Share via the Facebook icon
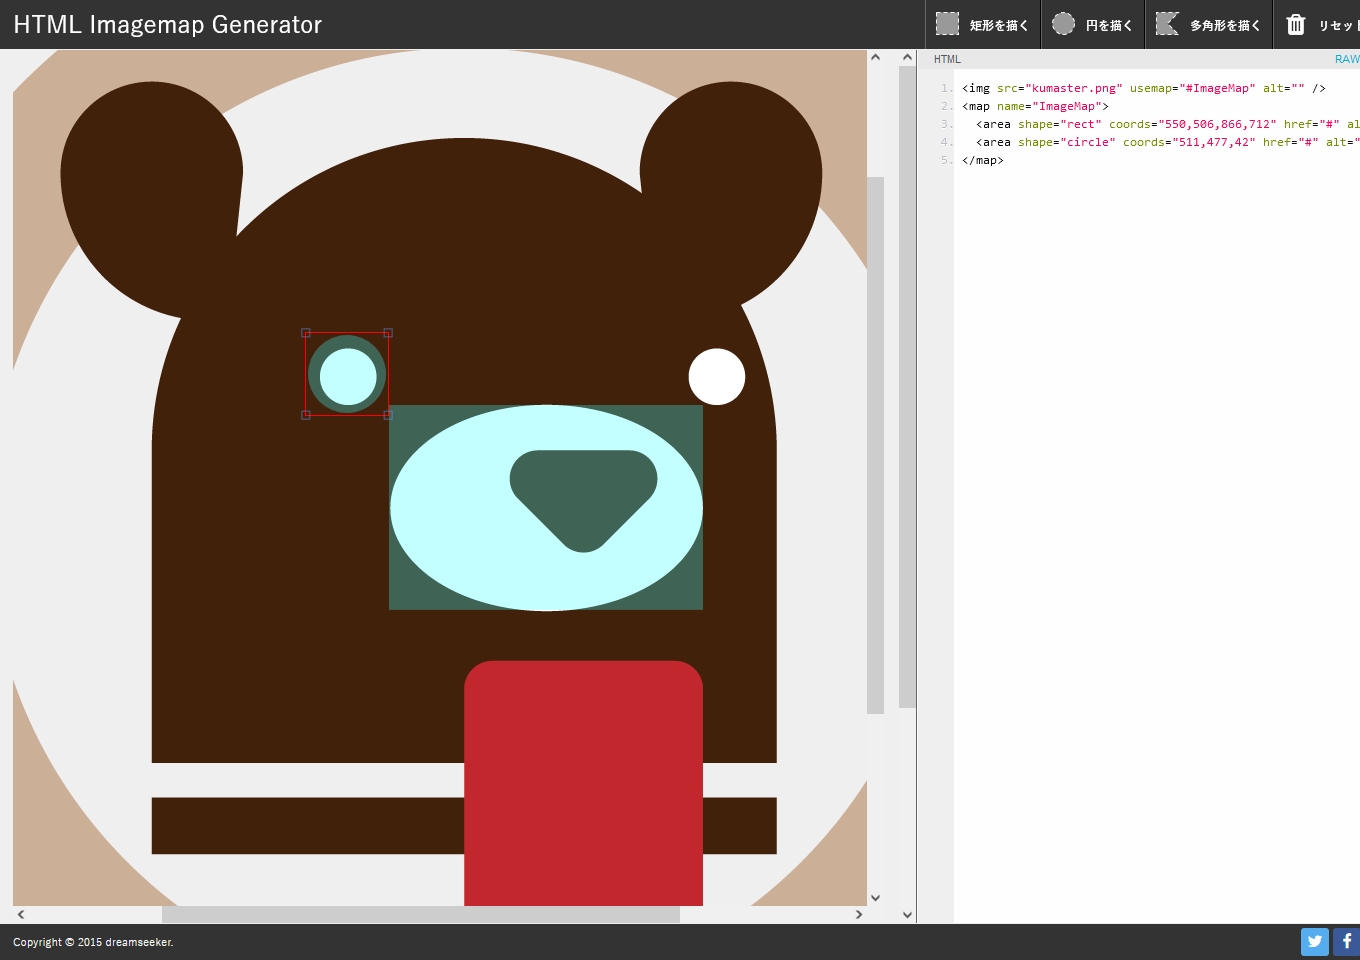Image resolution: width=1360 pixels, height=960 pixels. [1347, 941]
